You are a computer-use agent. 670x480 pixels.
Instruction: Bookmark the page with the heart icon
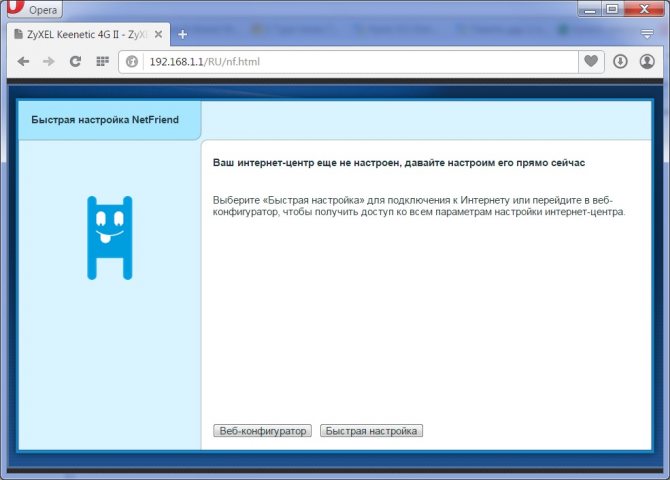tap(591, 61)
